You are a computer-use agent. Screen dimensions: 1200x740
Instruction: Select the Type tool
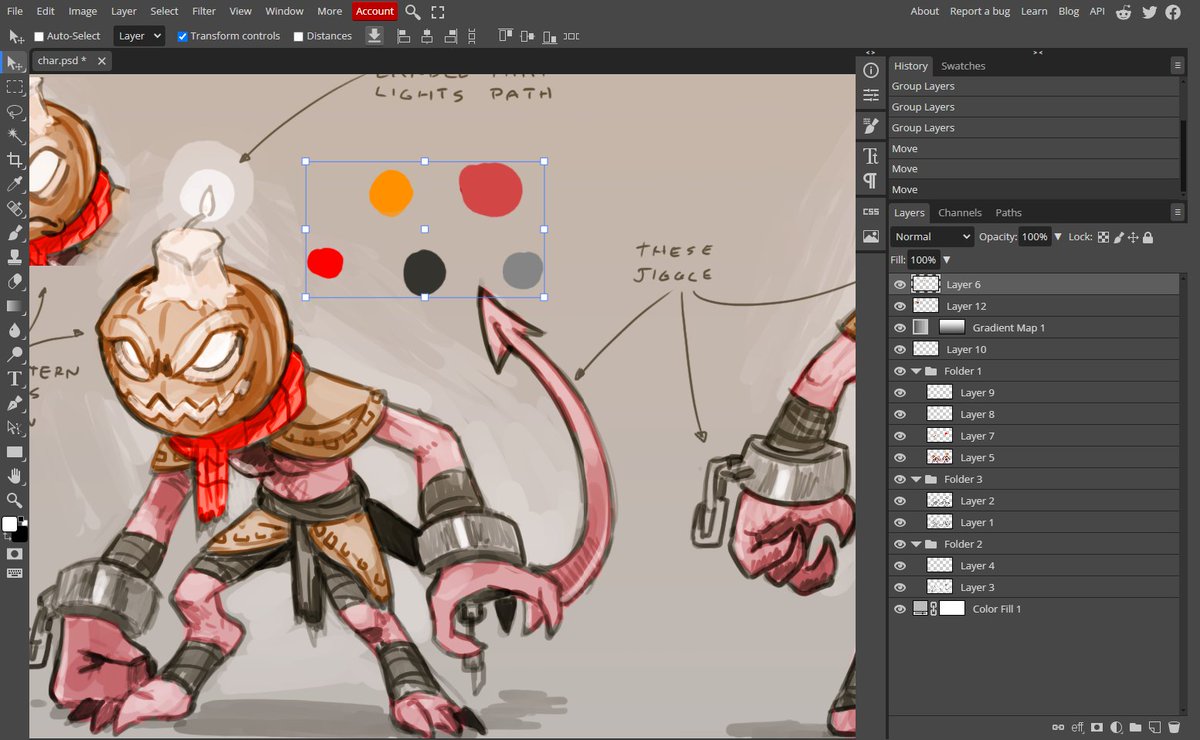pyautogui.click(x=15, y=379)
